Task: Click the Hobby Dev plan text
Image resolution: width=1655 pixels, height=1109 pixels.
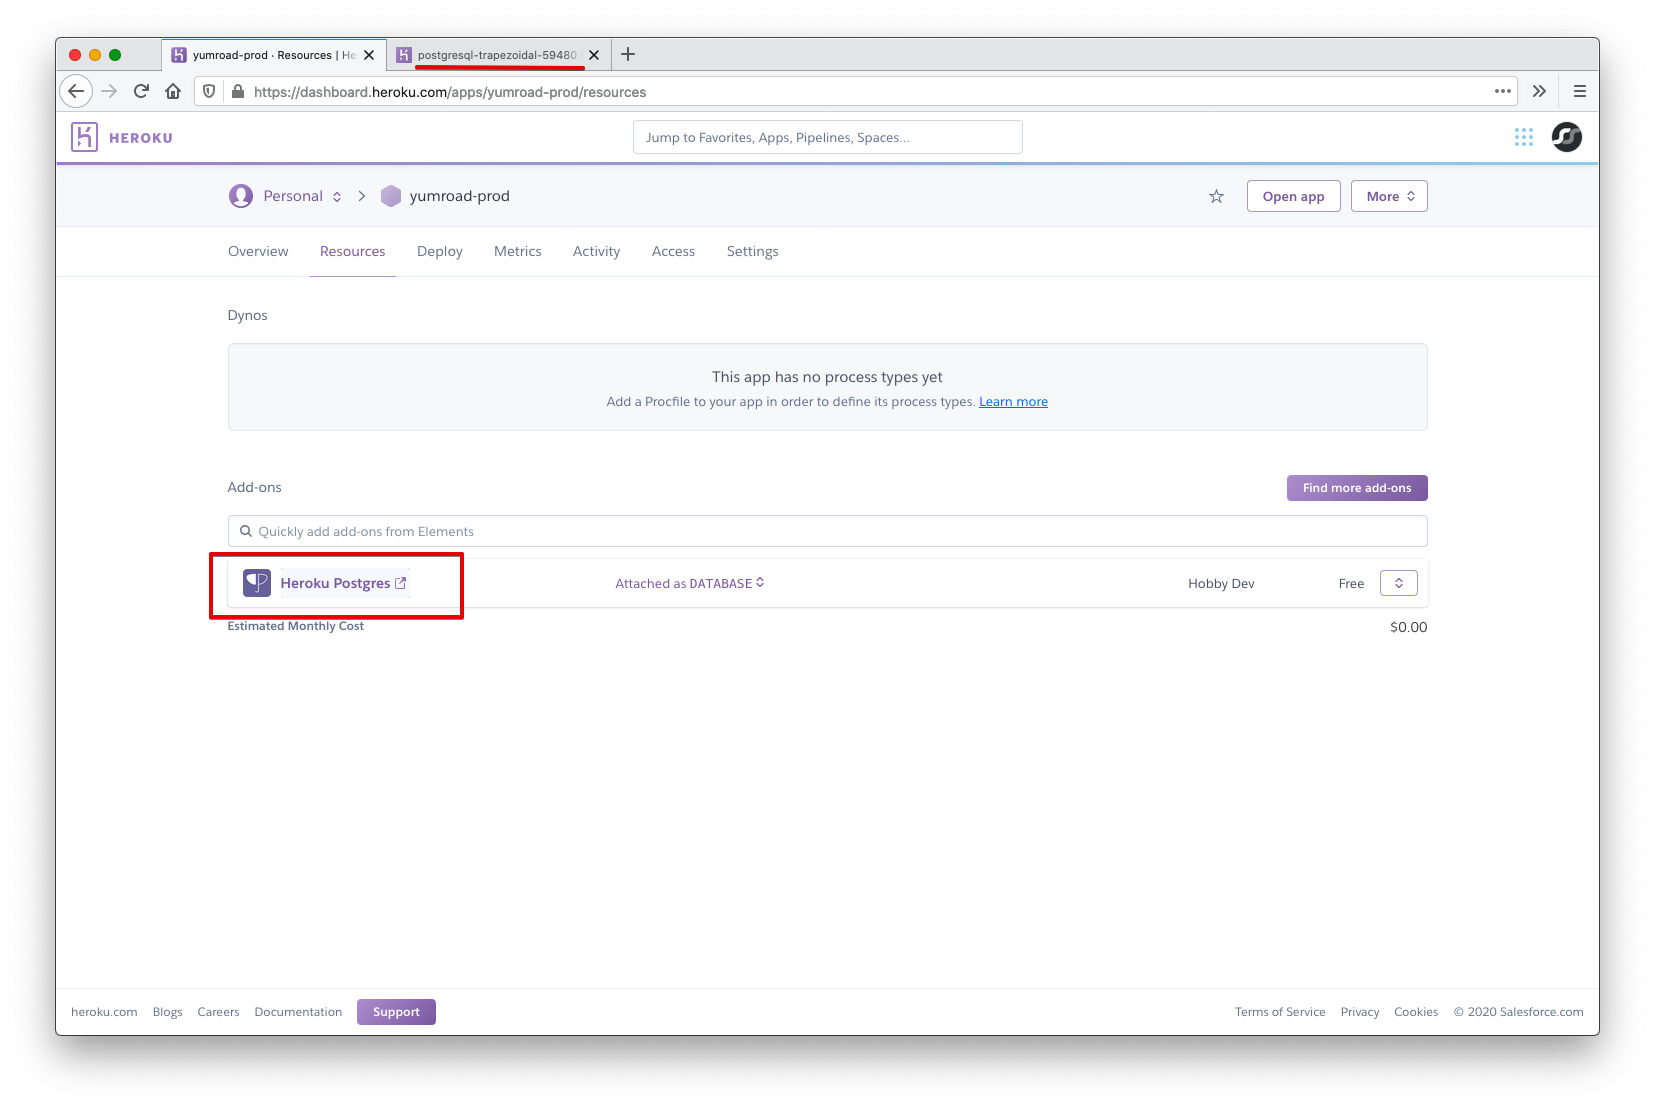Action: [x=1221, y=584]
